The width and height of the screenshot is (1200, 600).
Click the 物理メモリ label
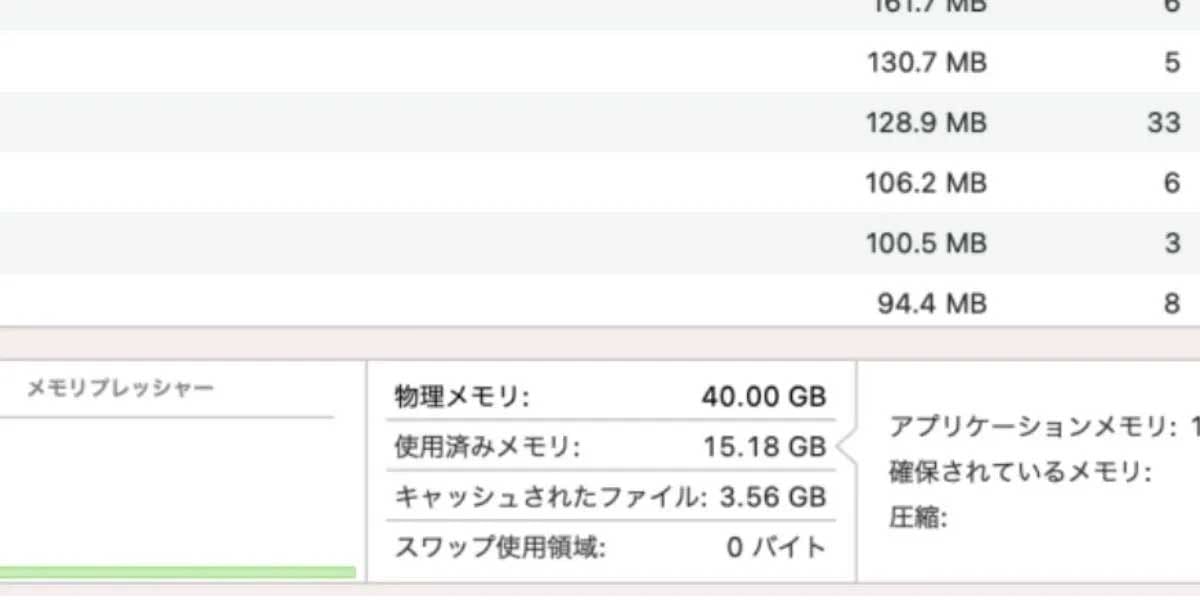point(461,397)
